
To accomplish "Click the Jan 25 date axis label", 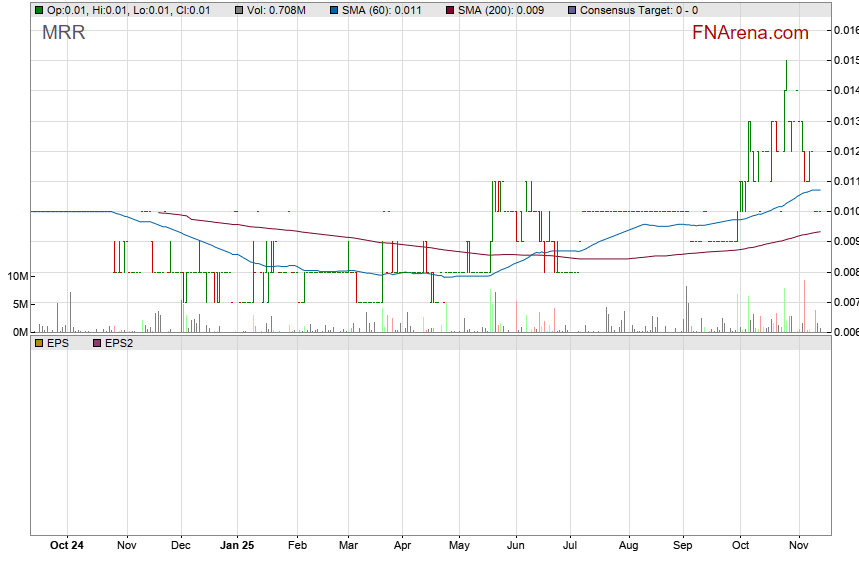I will (x=237, y=546).
